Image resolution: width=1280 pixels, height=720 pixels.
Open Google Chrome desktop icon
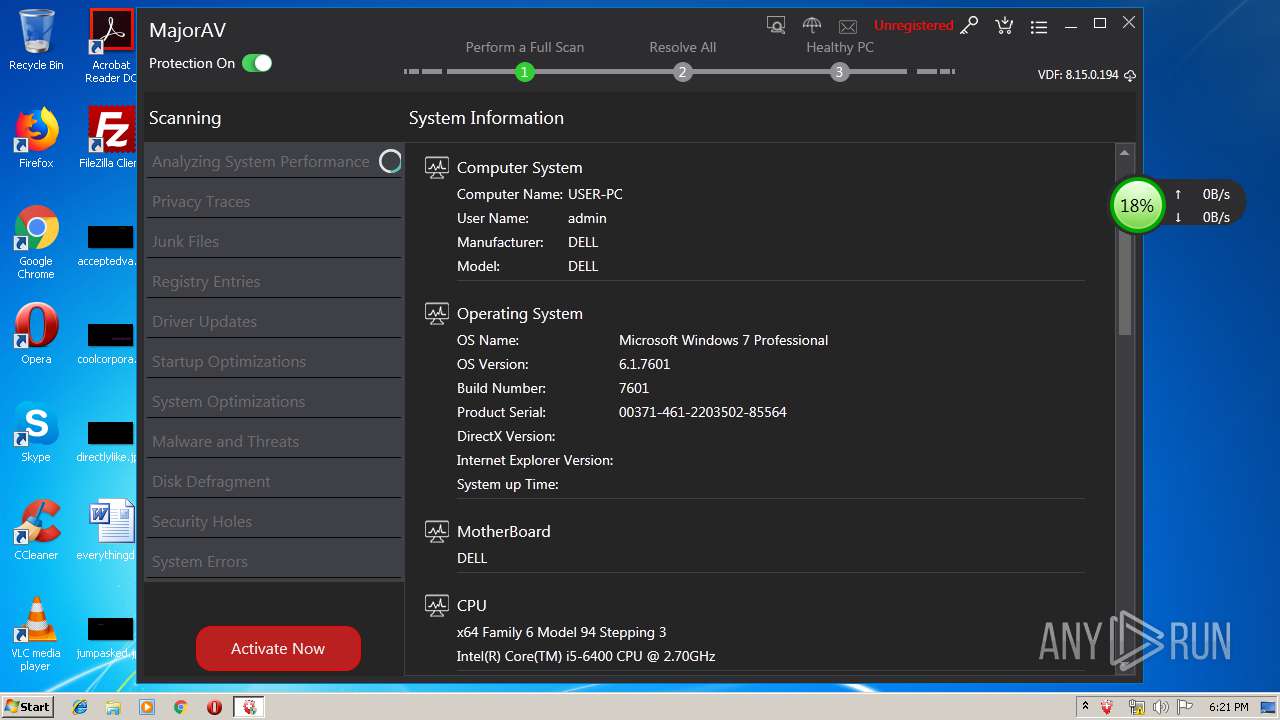pos(36,242)
